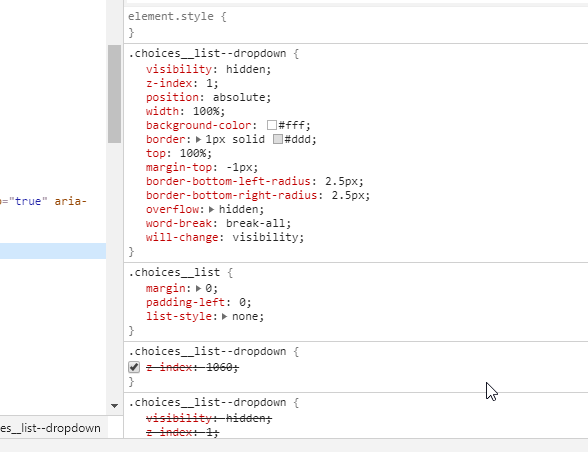The height and width of the screenshot is (452, 588).
Task: Open the #ddd border color swatch
Action: (278, 139)
